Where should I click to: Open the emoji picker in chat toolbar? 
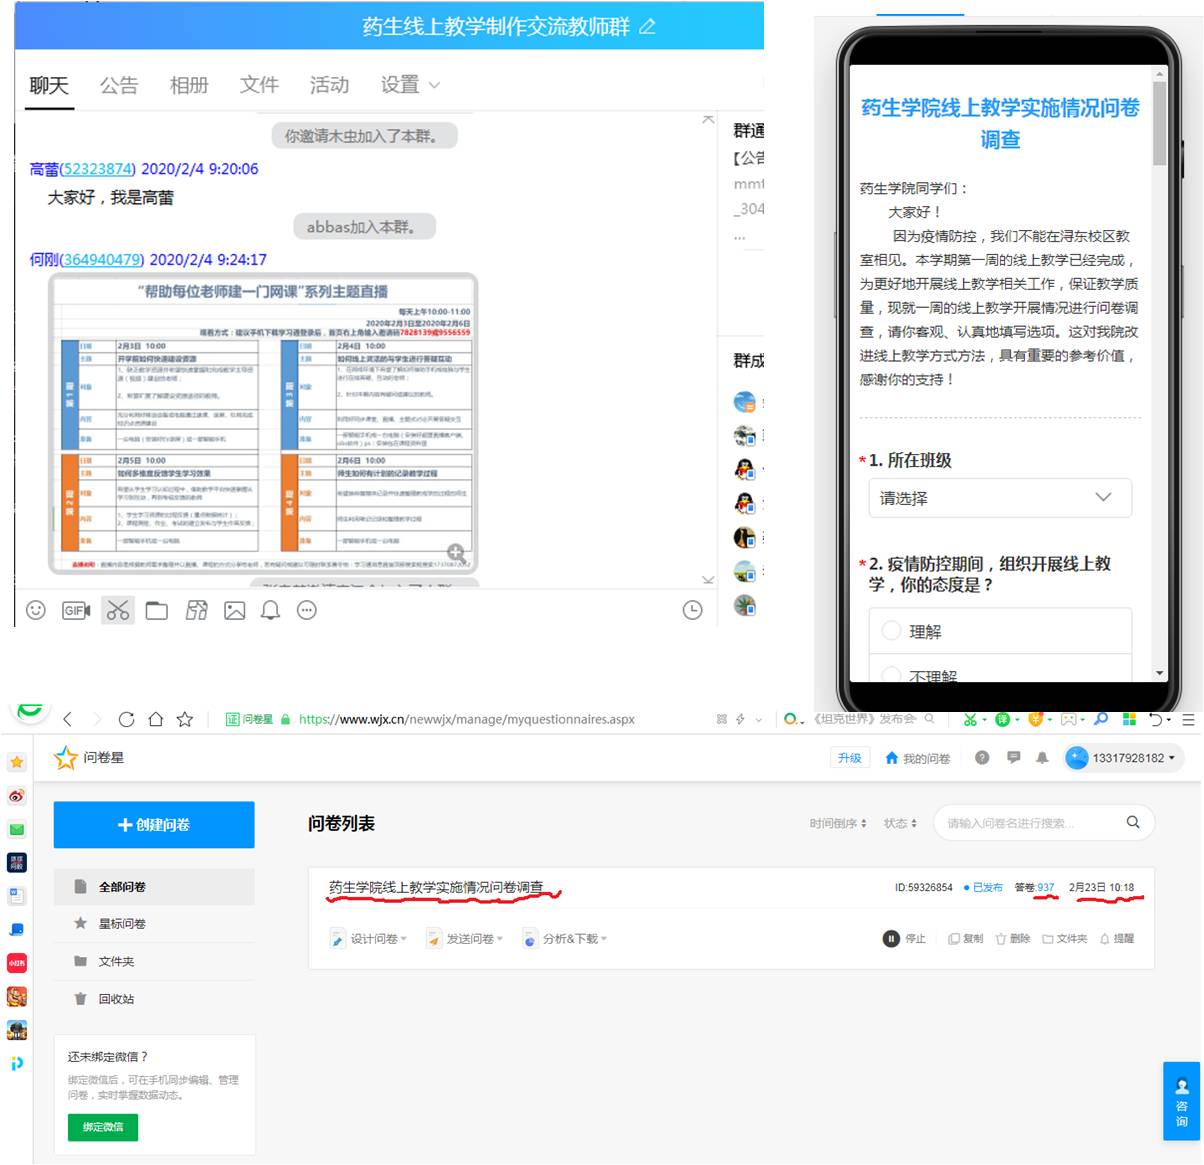coord(36,610)
